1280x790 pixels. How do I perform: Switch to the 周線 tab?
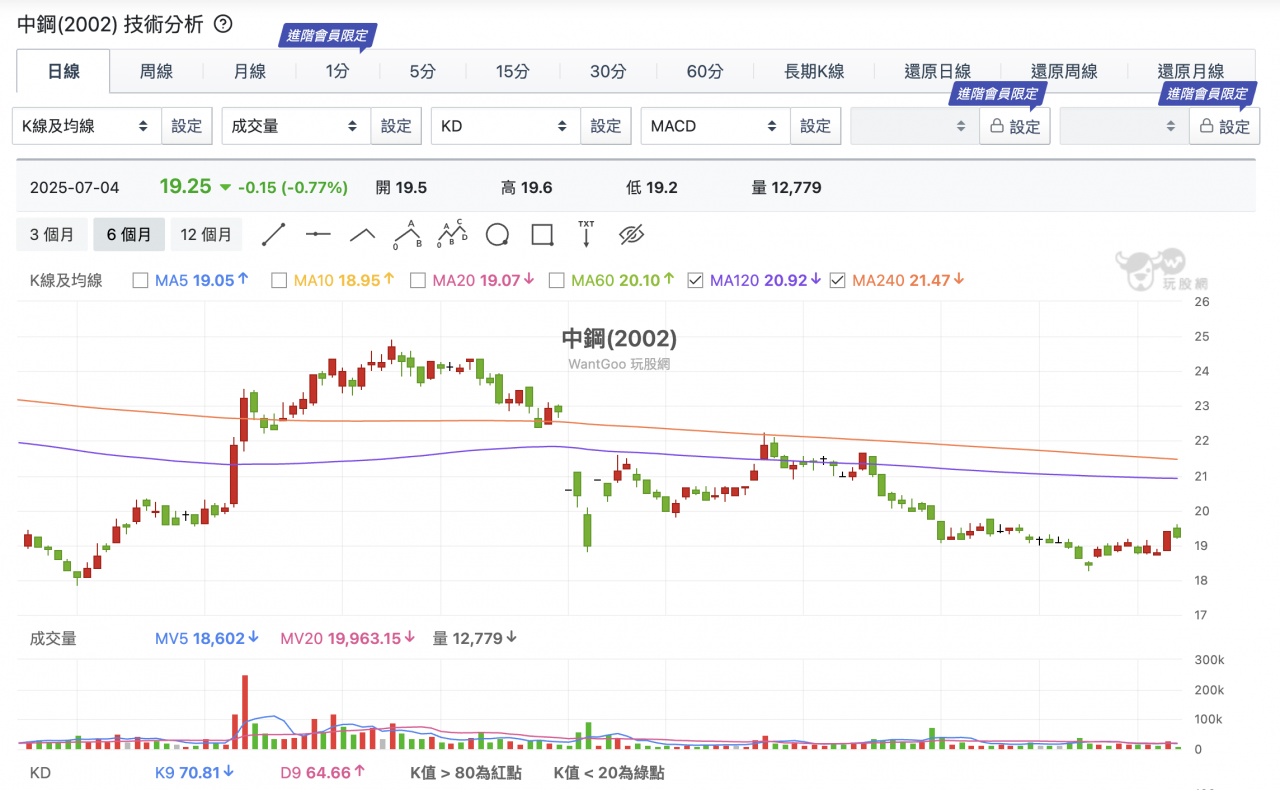coord(156,71)
